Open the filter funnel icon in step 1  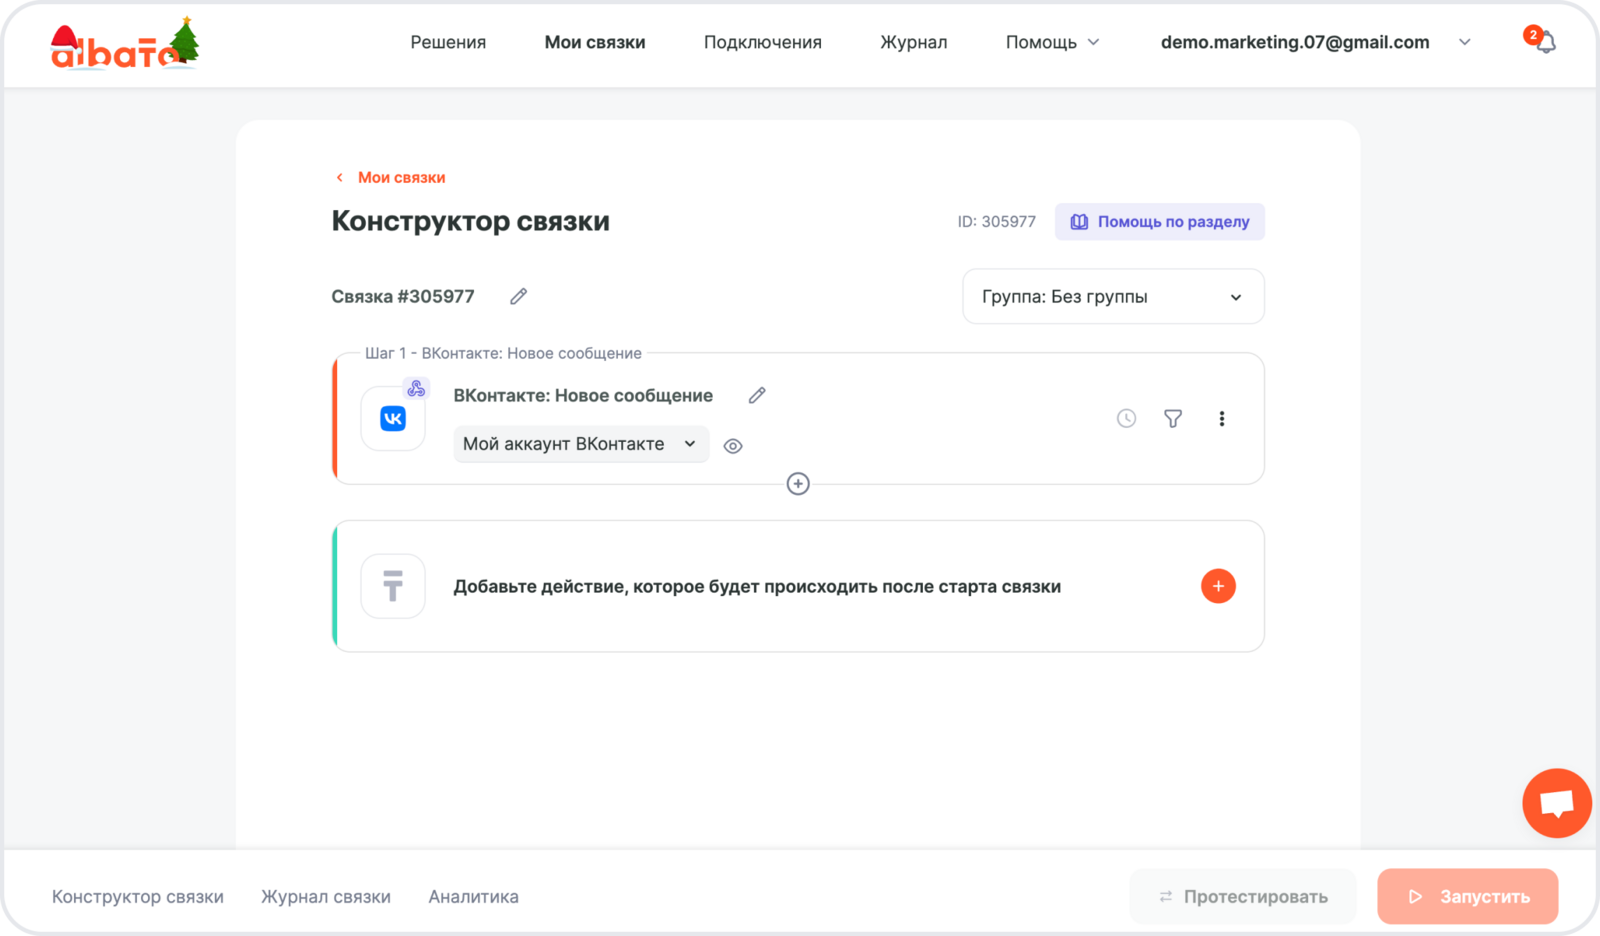click(x=1173, y=419)
